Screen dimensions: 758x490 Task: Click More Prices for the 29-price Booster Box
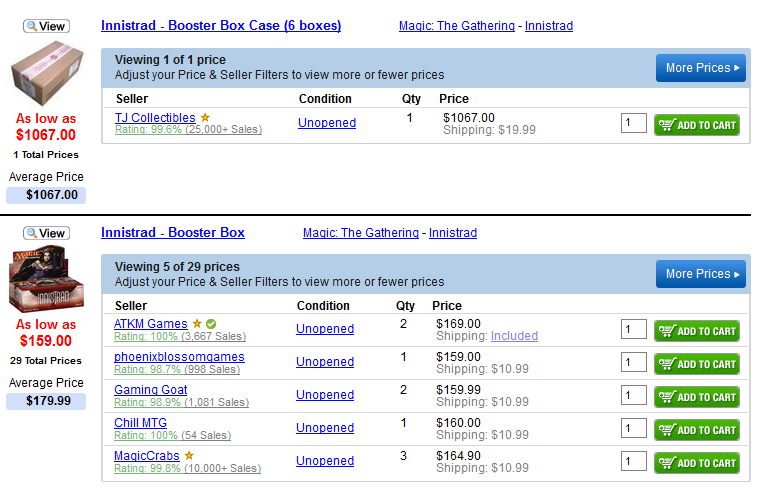(x=700, y=274)
